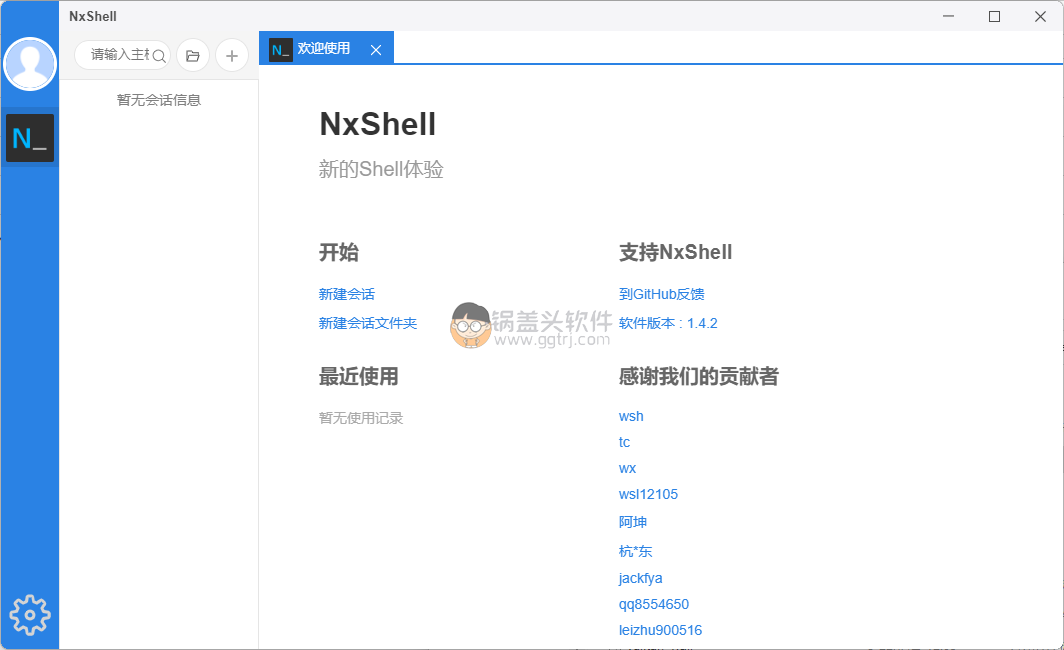The width and height of the screenshot is (1064, 650).
Task: Open contributor wsh link
Action: coord(631,416)
